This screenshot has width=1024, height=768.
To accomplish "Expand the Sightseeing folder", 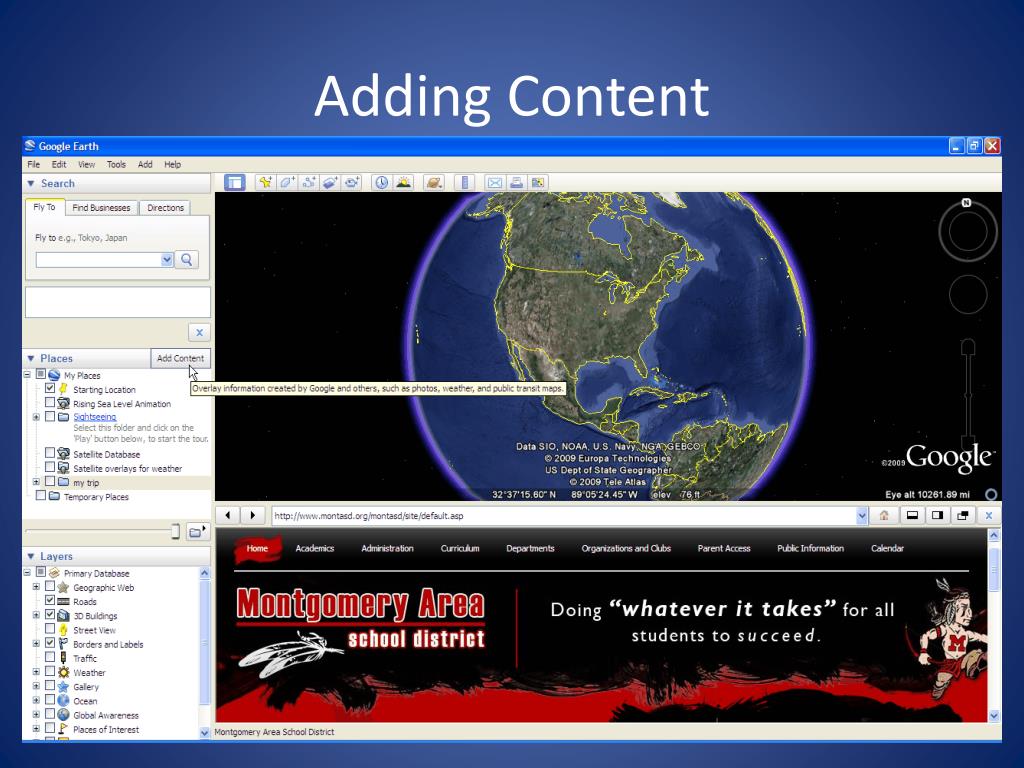I will (37, 417).
